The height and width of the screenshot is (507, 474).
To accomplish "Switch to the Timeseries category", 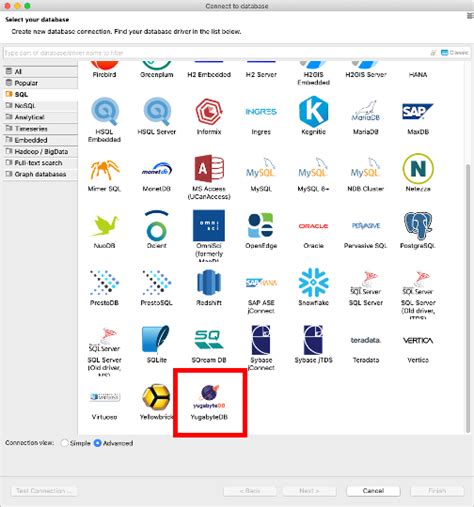I will pyautogui.click(x=41, y=129).
